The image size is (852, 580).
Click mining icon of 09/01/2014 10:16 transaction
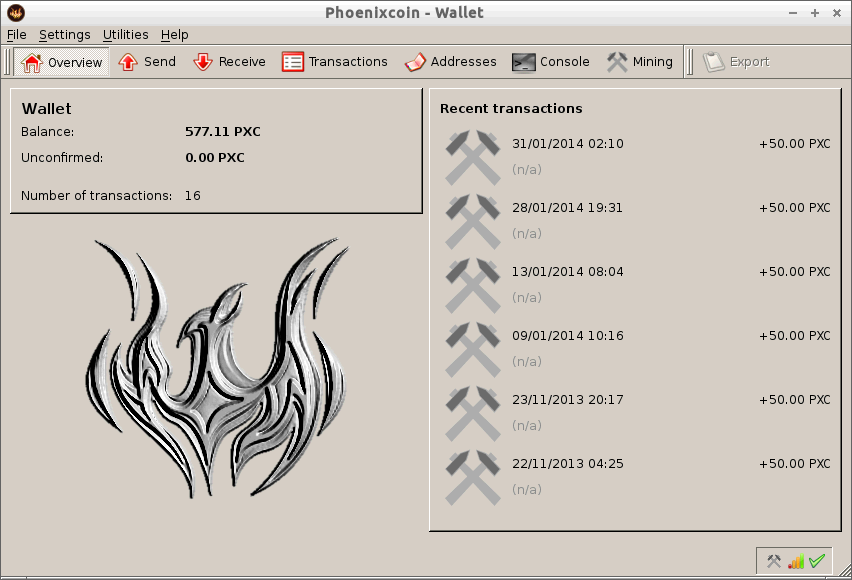tap(473, 350)
